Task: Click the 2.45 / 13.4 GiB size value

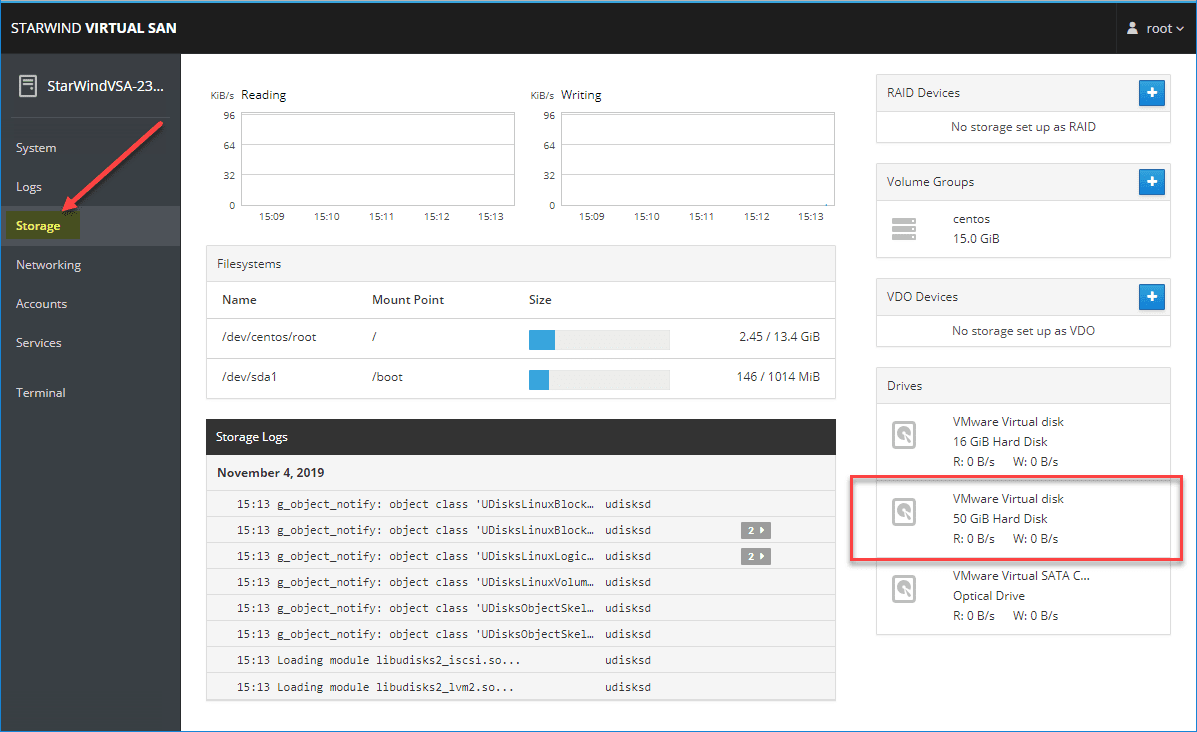Action: pos(779,337)
